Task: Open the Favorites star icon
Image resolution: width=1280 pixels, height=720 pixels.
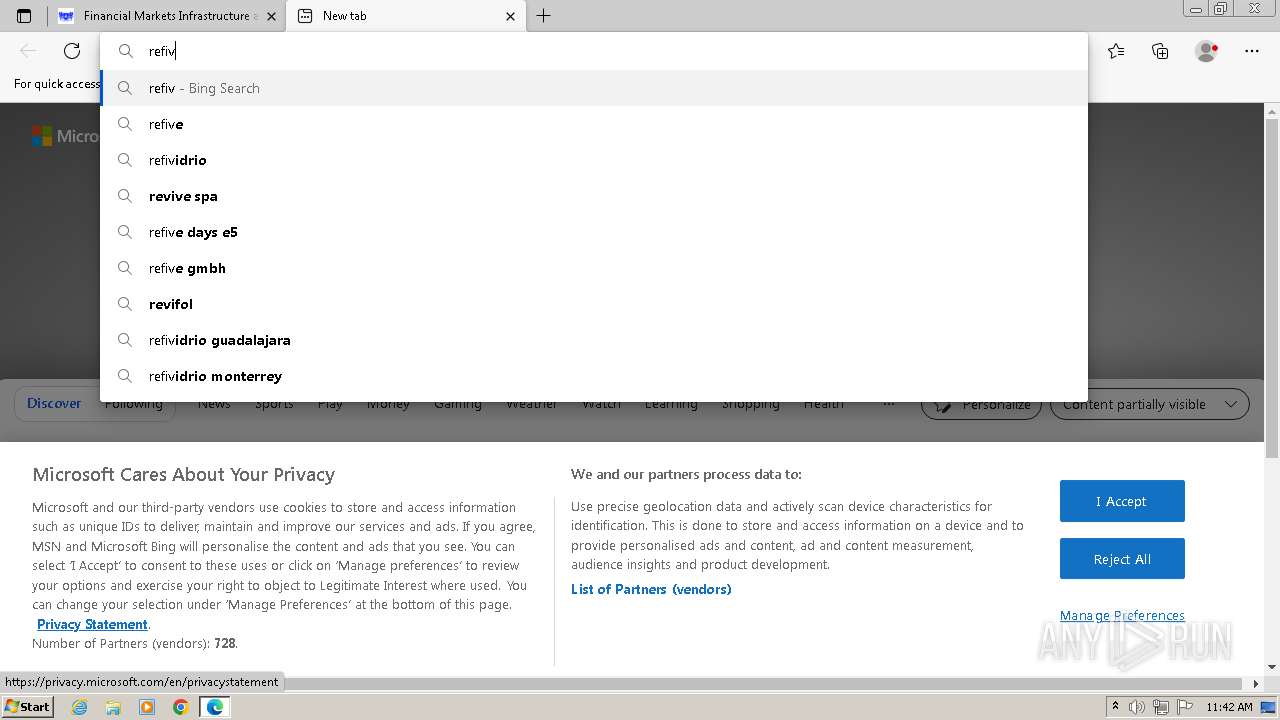Action: point(1116,51)
